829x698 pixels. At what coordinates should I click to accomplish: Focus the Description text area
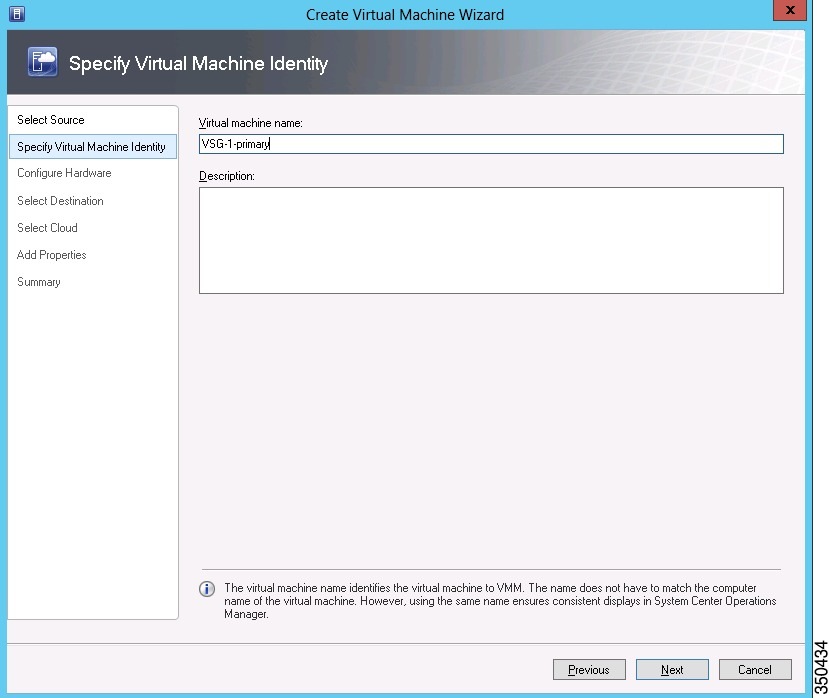(490, 240)
